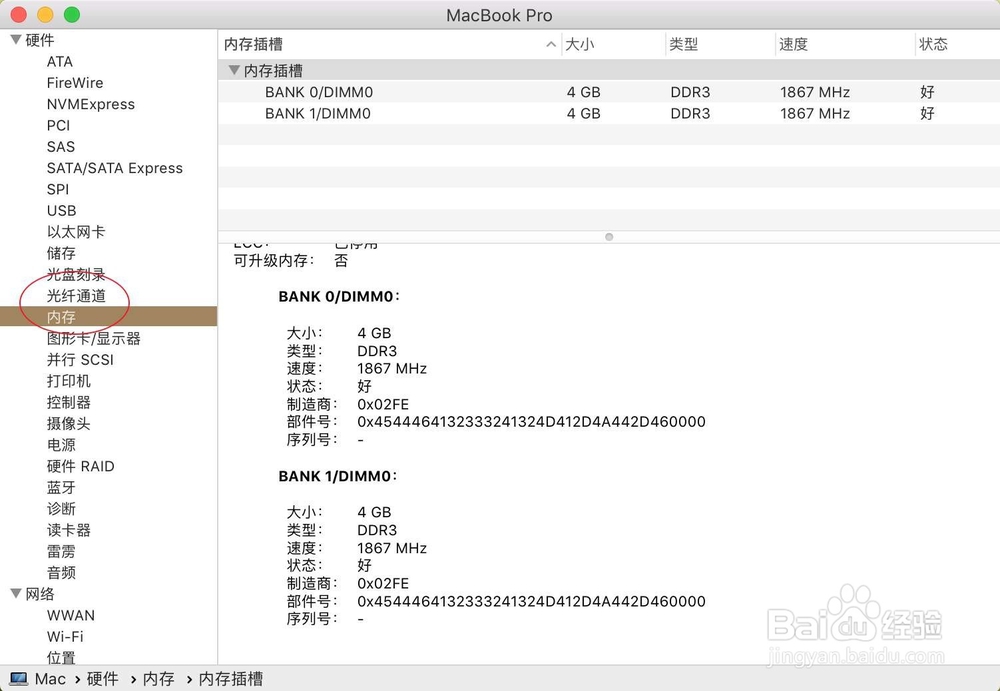The image size is (1000, 691).
Task: Open SATA/SATA Express information
Action: pos(114,168)
